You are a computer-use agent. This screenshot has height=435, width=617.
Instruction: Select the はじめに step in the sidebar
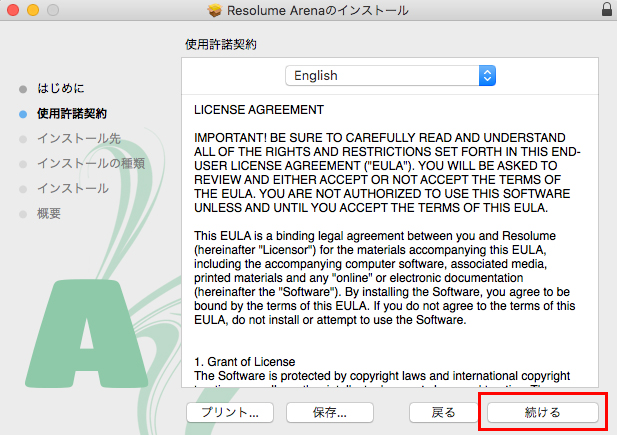[x=61, y=89]
